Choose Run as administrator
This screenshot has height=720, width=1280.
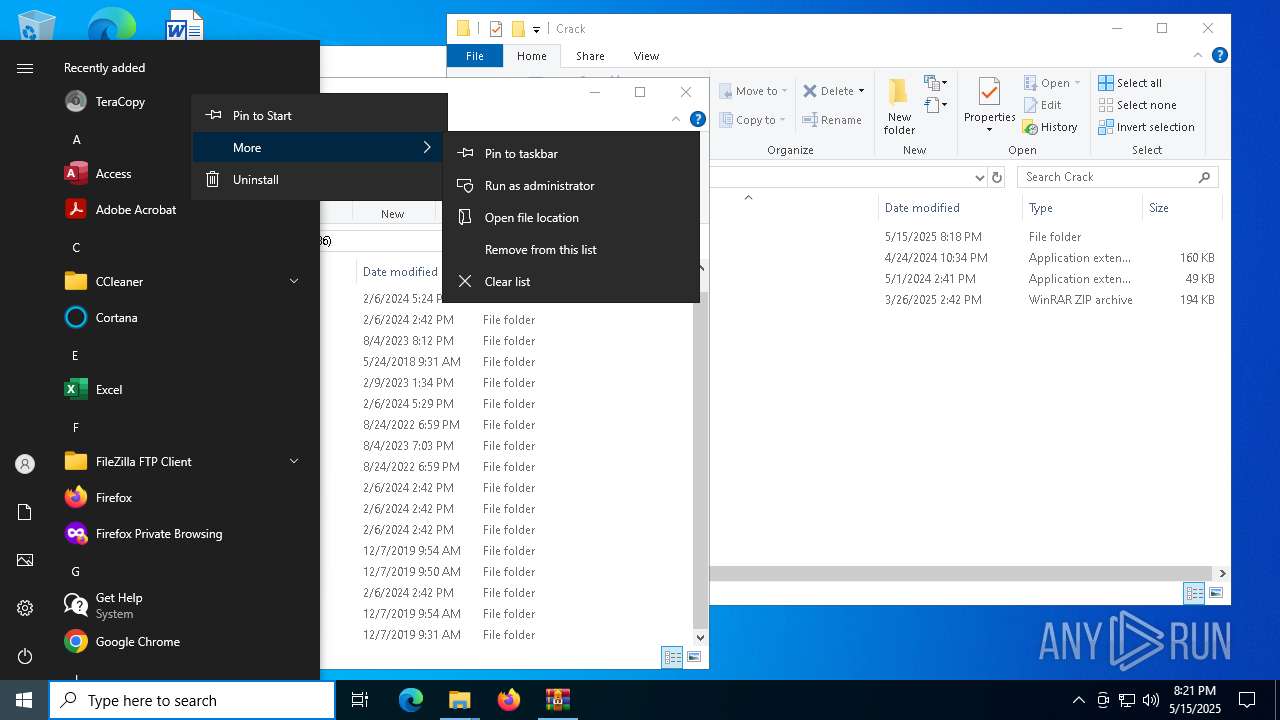571,186
